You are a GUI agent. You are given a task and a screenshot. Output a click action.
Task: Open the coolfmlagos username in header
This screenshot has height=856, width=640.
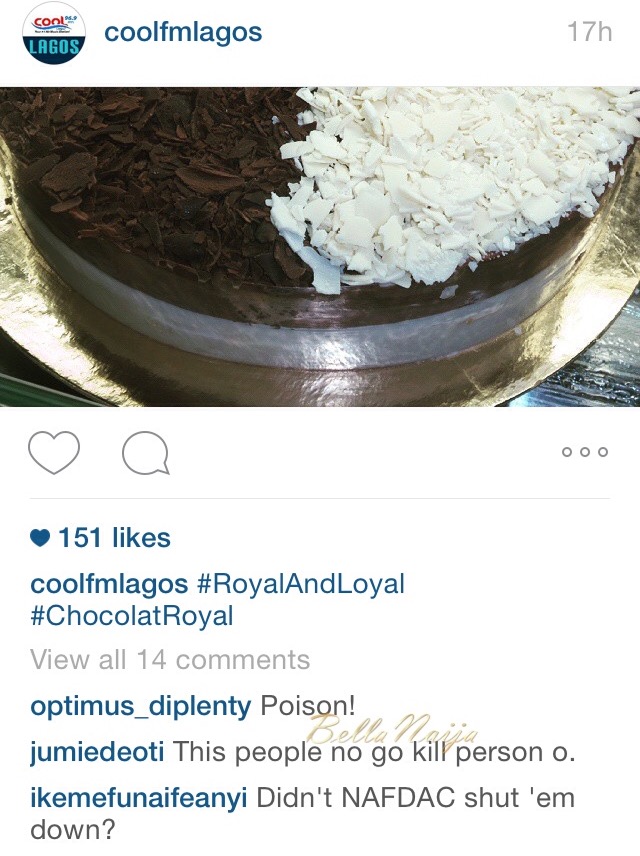(183, 32)
